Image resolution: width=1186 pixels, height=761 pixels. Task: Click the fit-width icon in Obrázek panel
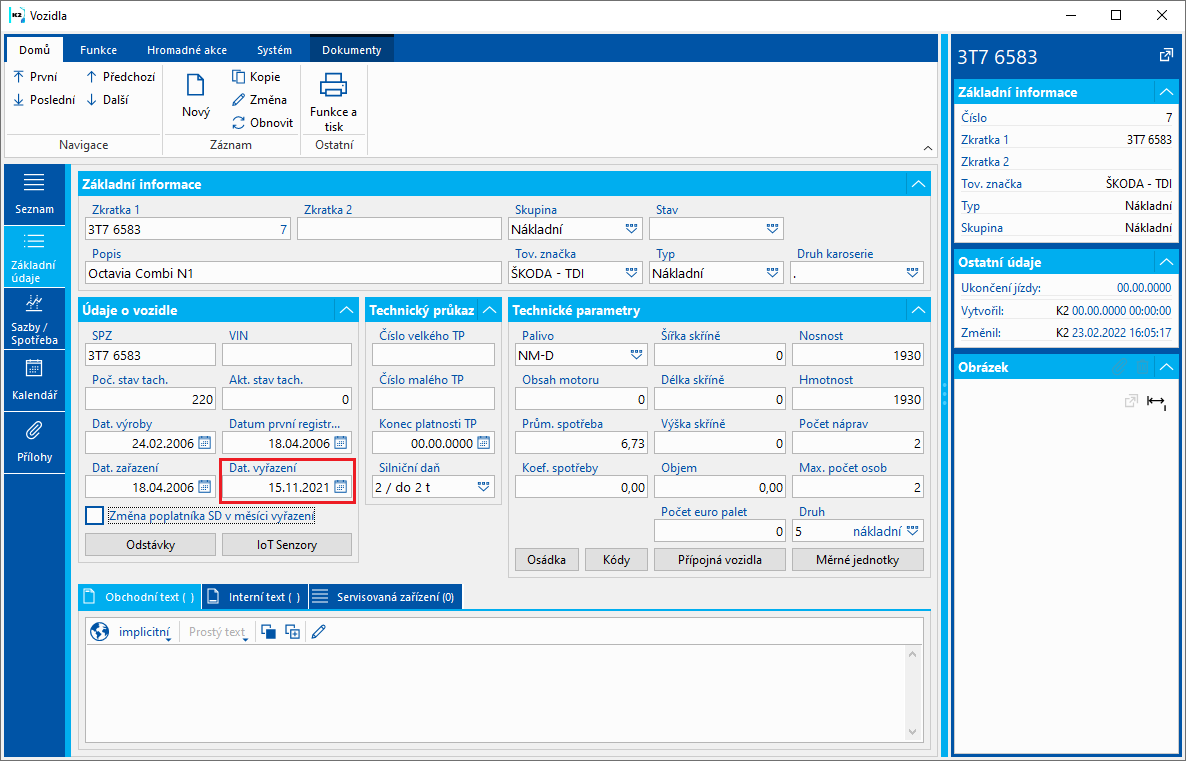pos(1156,402)
